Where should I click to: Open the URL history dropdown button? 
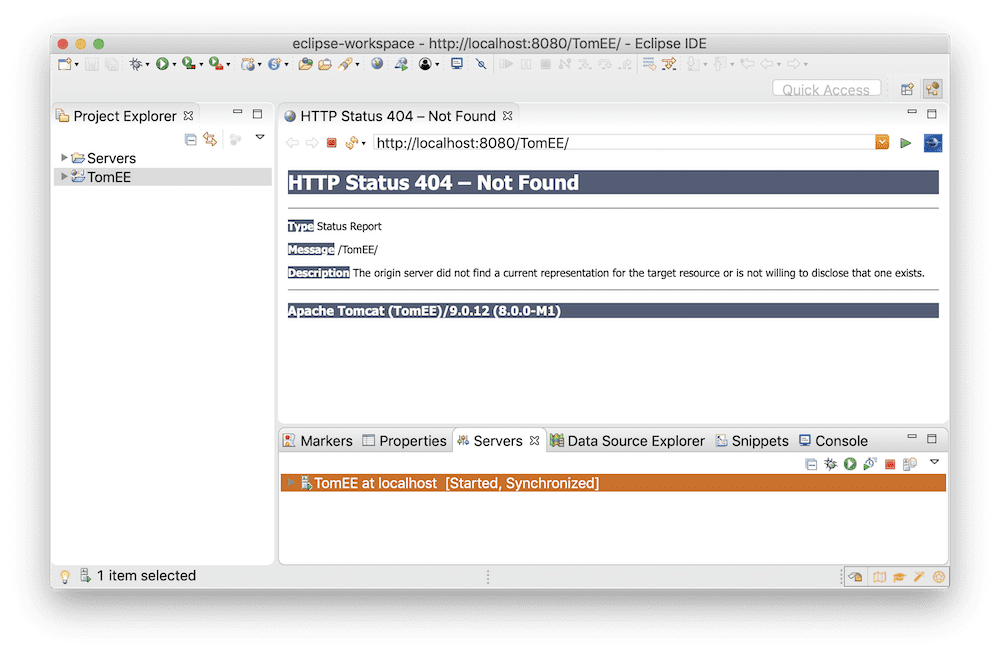(x=882, y=142)
